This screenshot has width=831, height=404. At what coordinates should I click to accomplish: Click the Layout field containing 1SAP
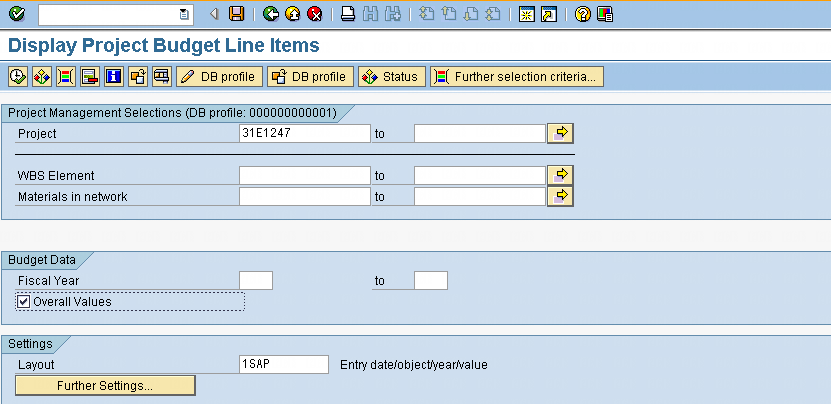[284, 365]
